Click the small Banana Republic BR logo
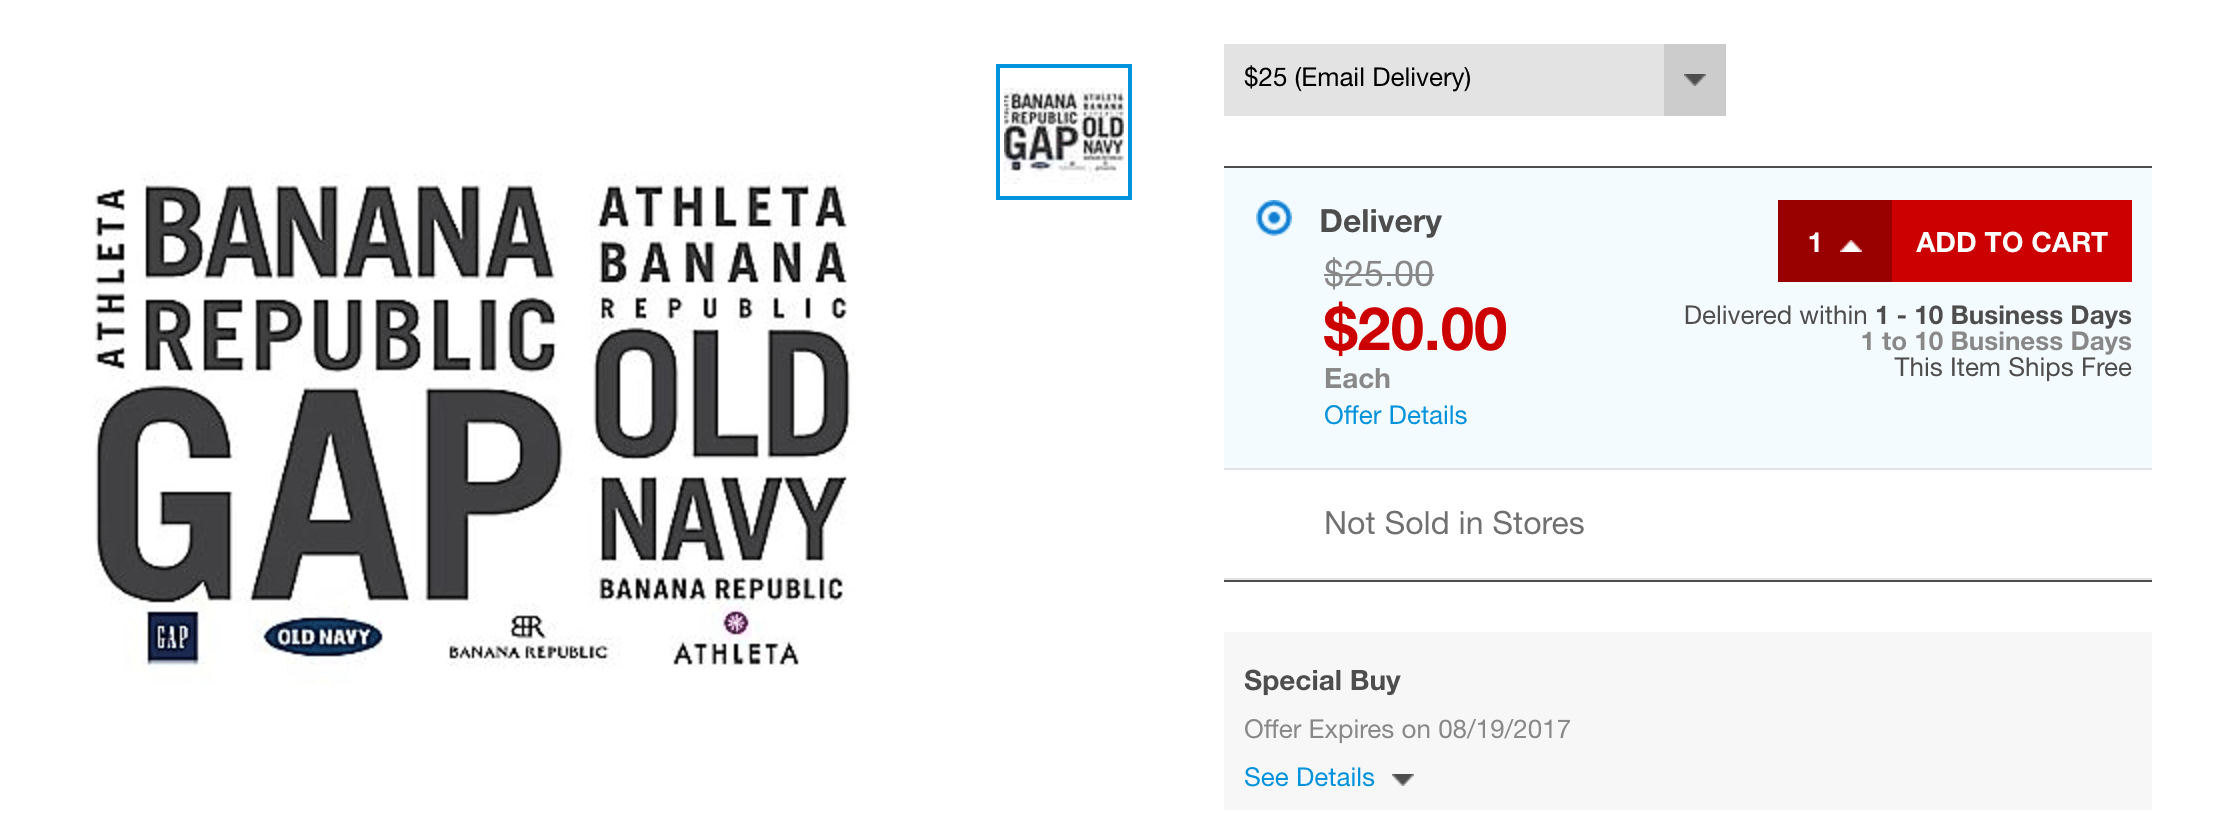Screen dimensions: 2220x824 [527, 638]
